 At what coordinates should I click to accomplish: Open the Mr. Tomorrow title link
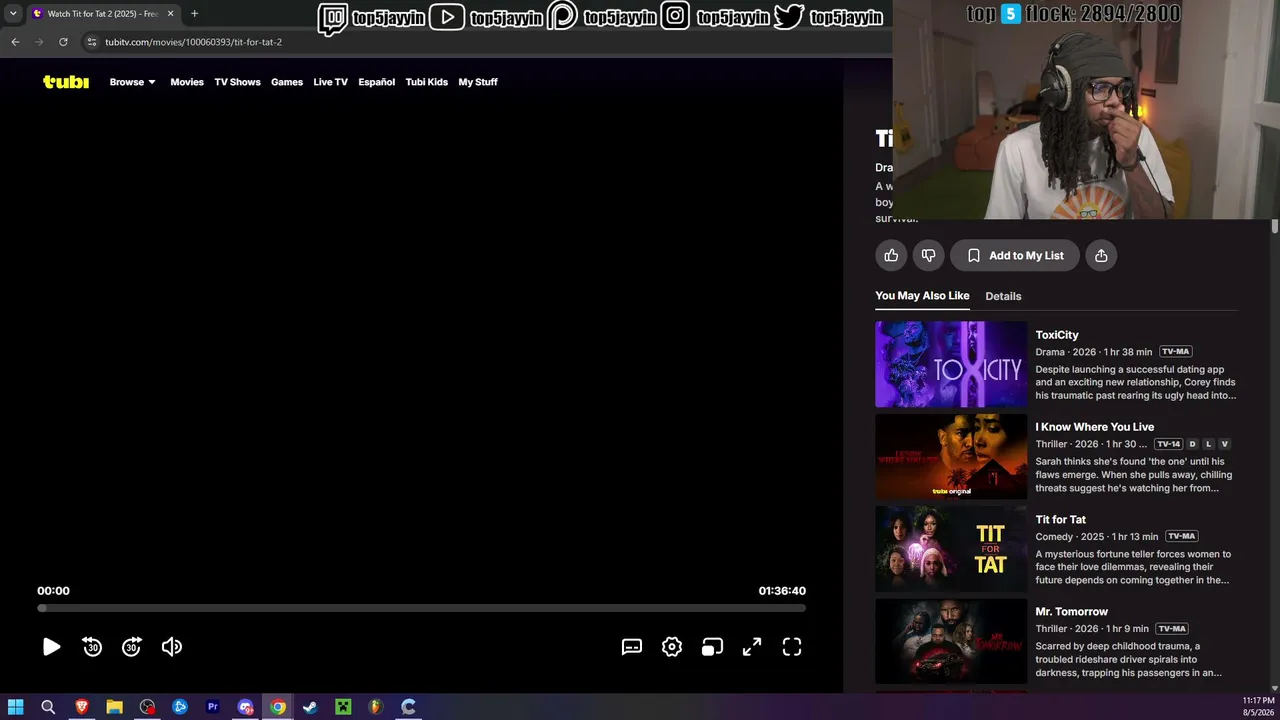tap(1072, 612)
